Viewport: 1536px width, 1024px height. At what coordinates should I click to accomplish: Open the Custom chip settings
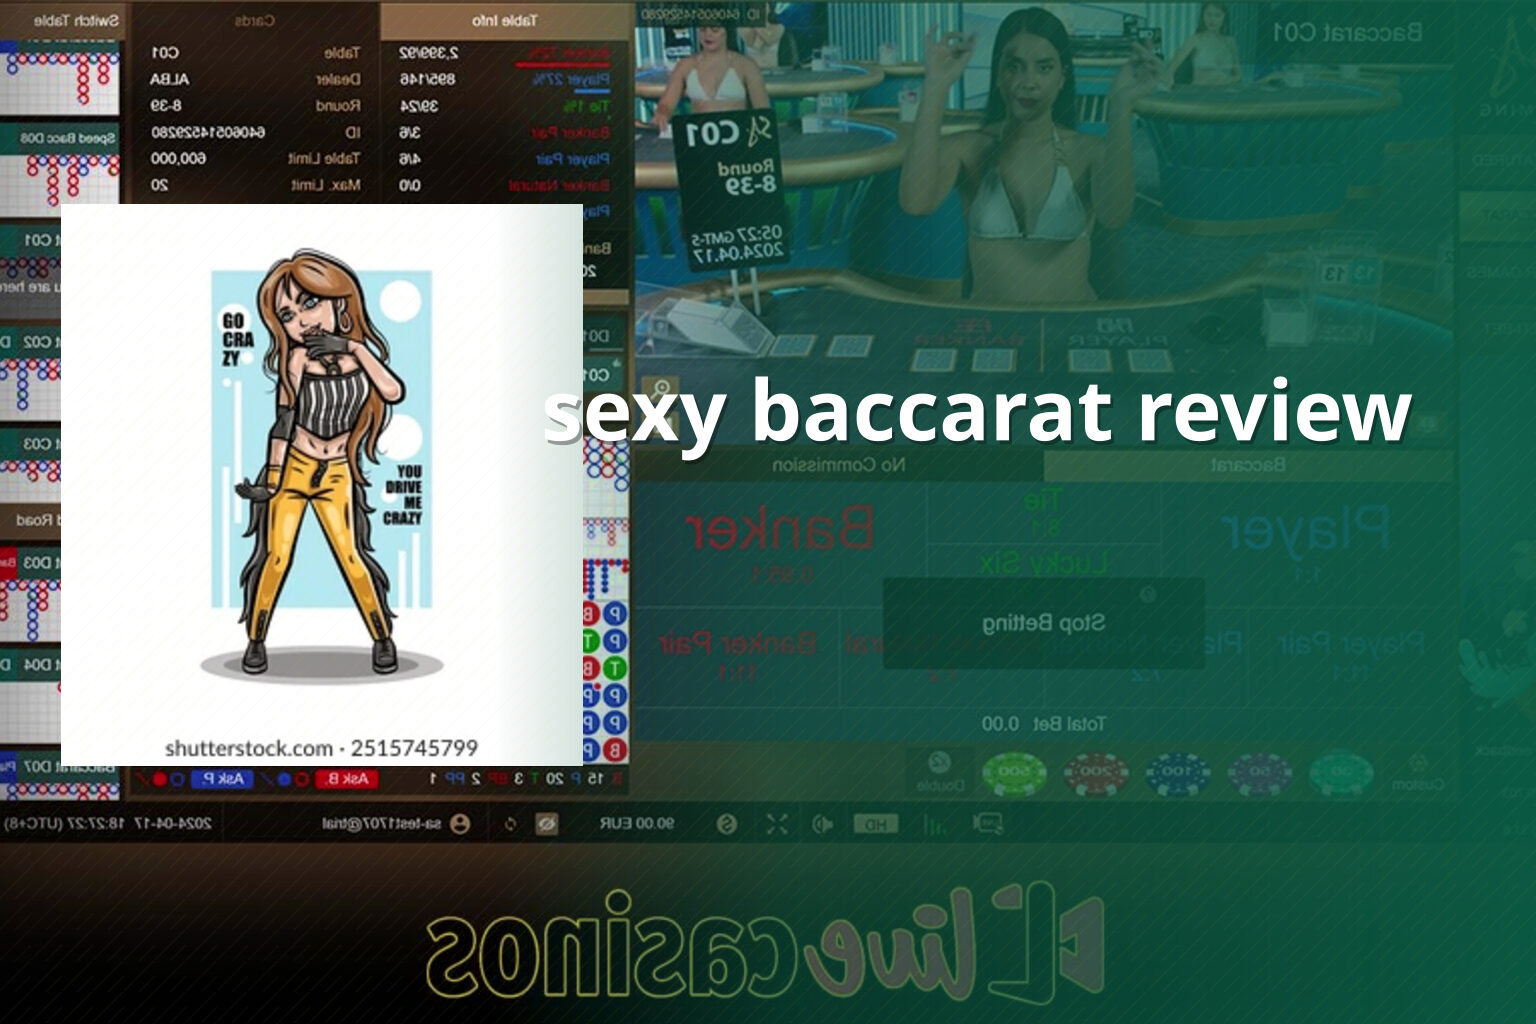pos(1418,773)
